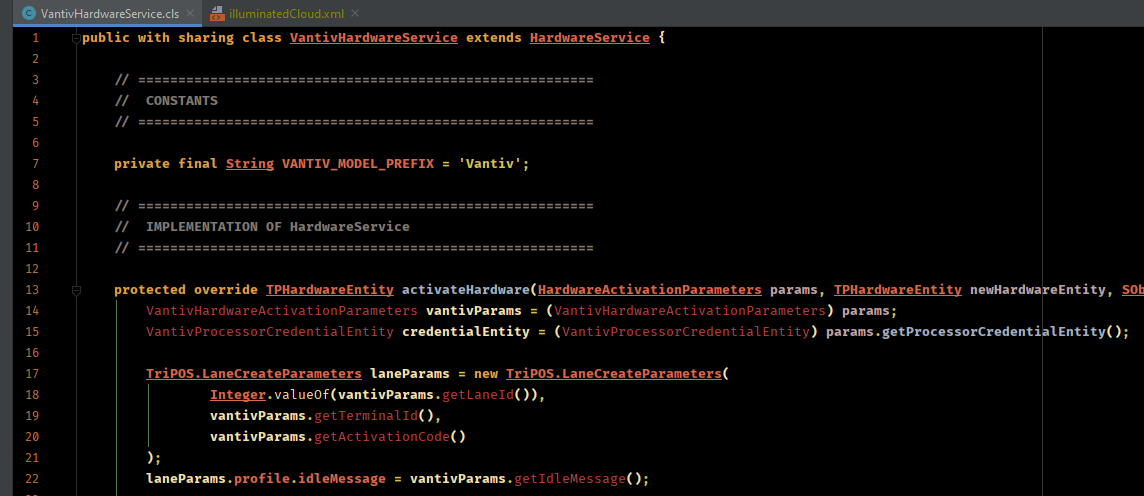Click line number 7 in the gutter
Screen dimensions: 1144x496
pos(36,164)
